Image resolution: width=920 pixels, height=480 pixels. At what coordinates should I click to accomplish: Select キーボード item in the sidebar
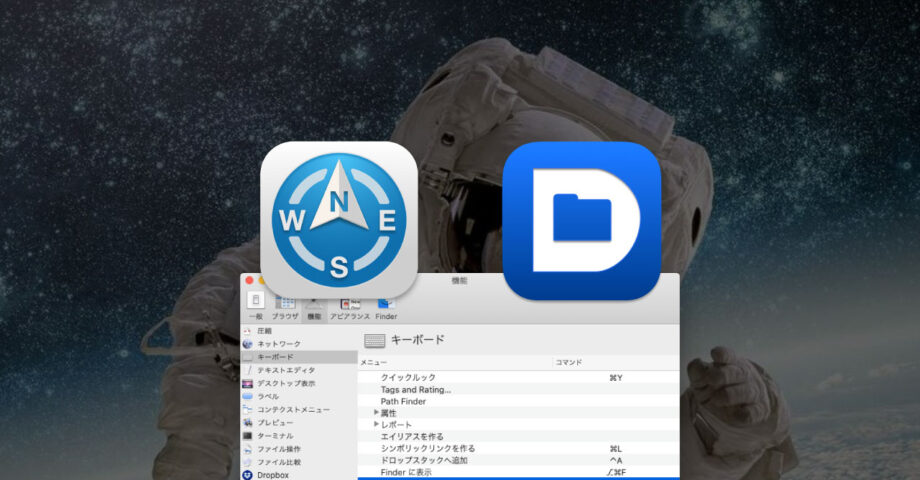[299, 357]
